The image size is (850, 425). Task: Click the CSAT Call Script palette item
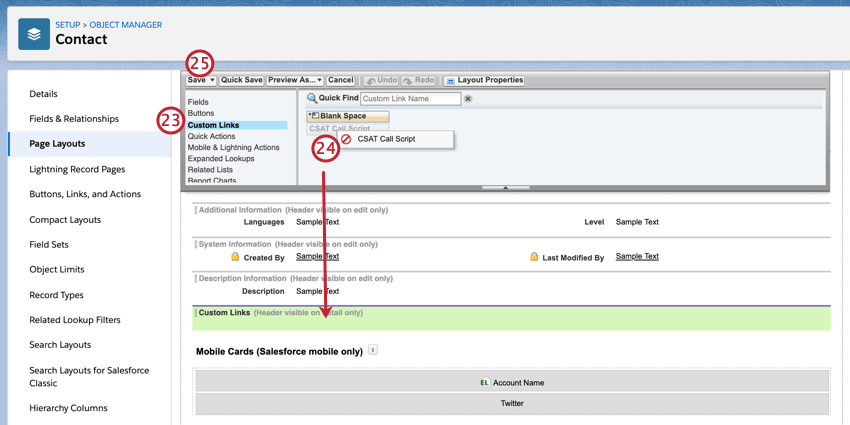pyautogui.click(x=347, y=128)
